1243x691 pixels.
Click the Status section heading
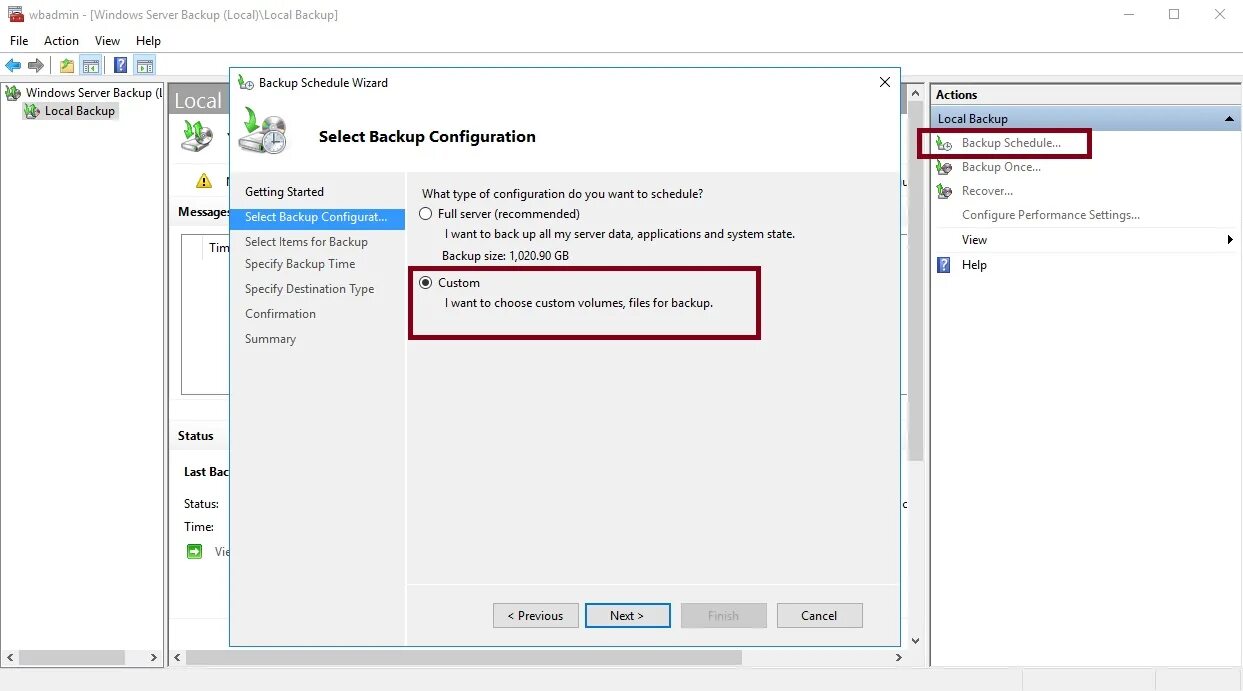click(x=196, y=436)
